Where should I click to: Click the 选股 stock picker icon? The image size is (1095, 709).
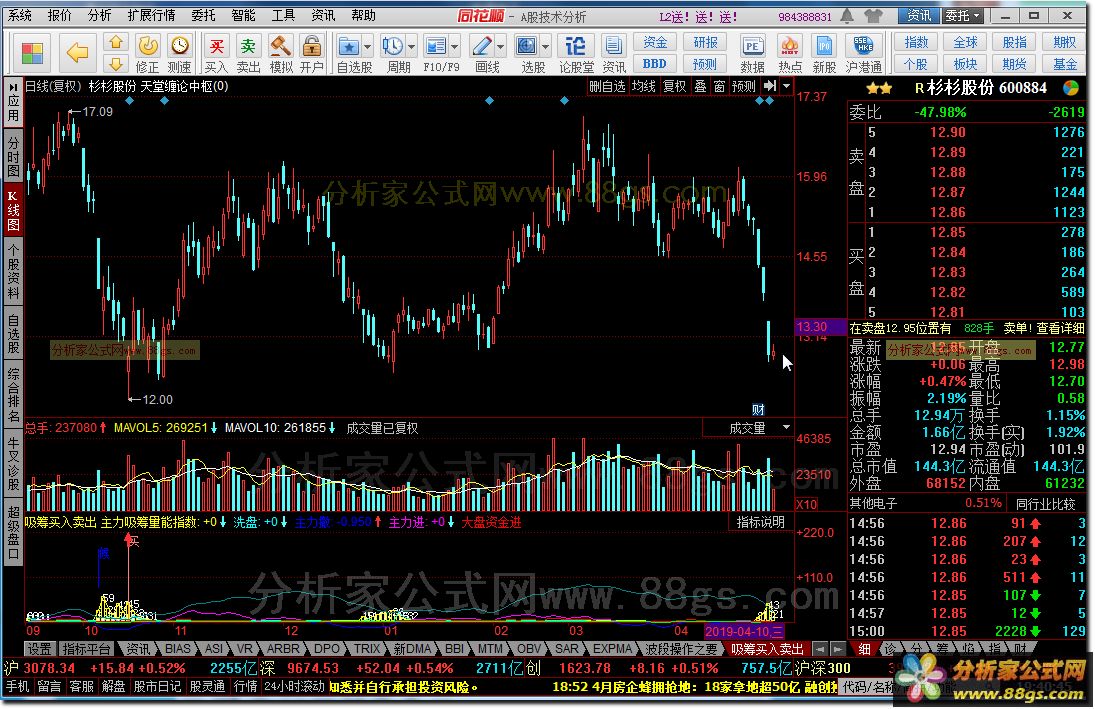[526, 46]
